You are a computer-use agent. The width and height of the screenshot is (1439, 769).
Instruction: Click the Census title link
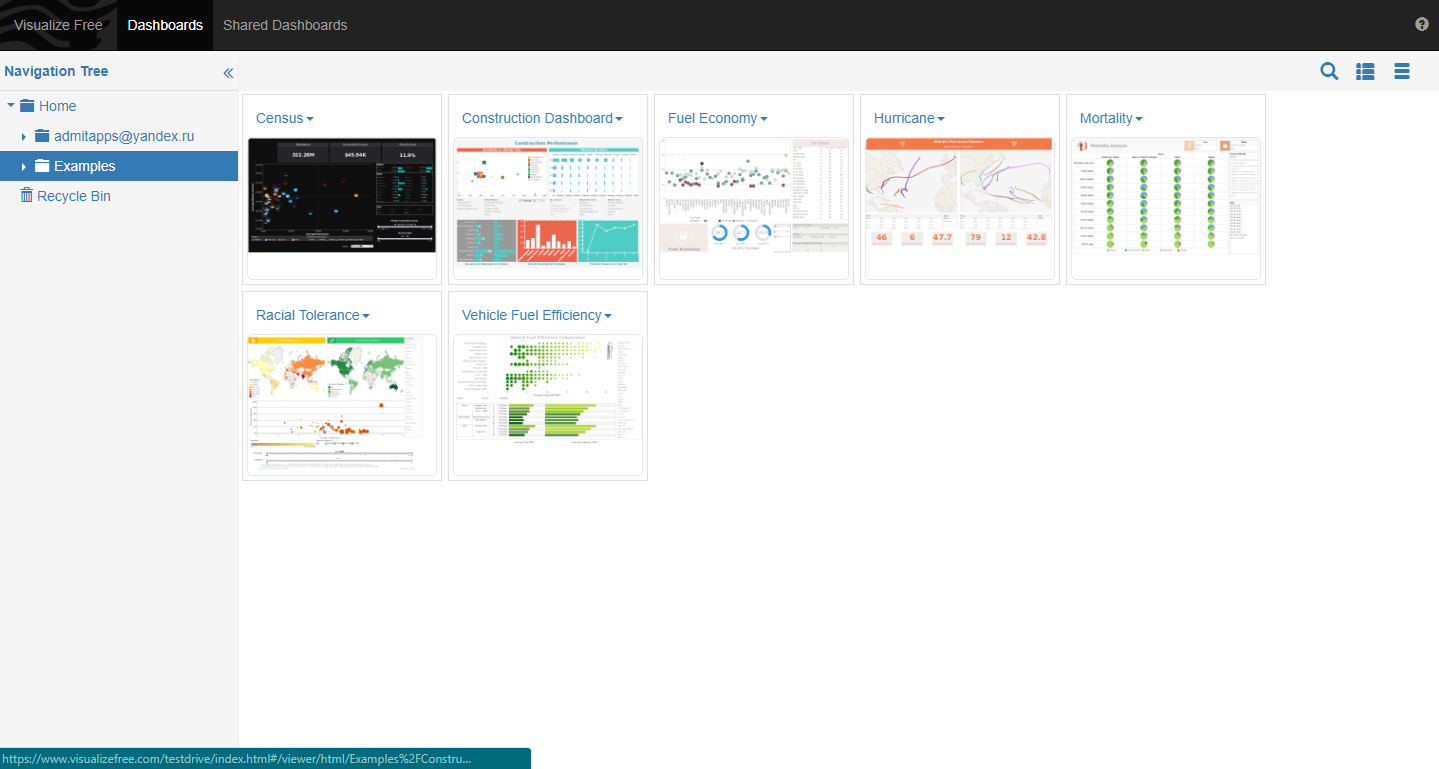click(279, 118)
